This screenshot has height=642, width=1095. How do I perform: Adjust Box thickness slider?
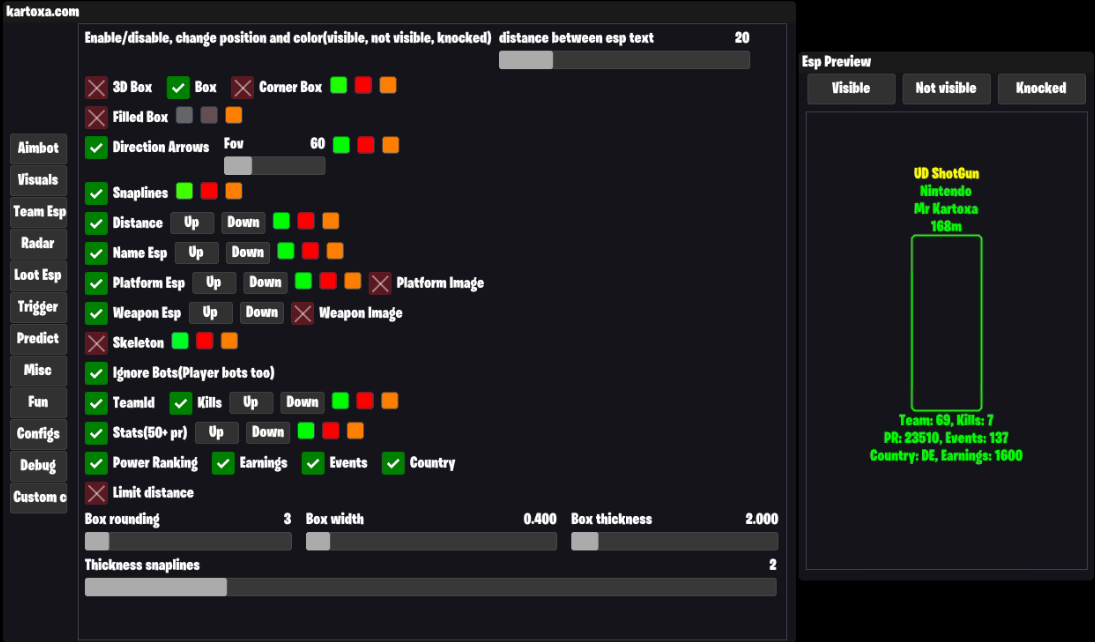point(675,541)
